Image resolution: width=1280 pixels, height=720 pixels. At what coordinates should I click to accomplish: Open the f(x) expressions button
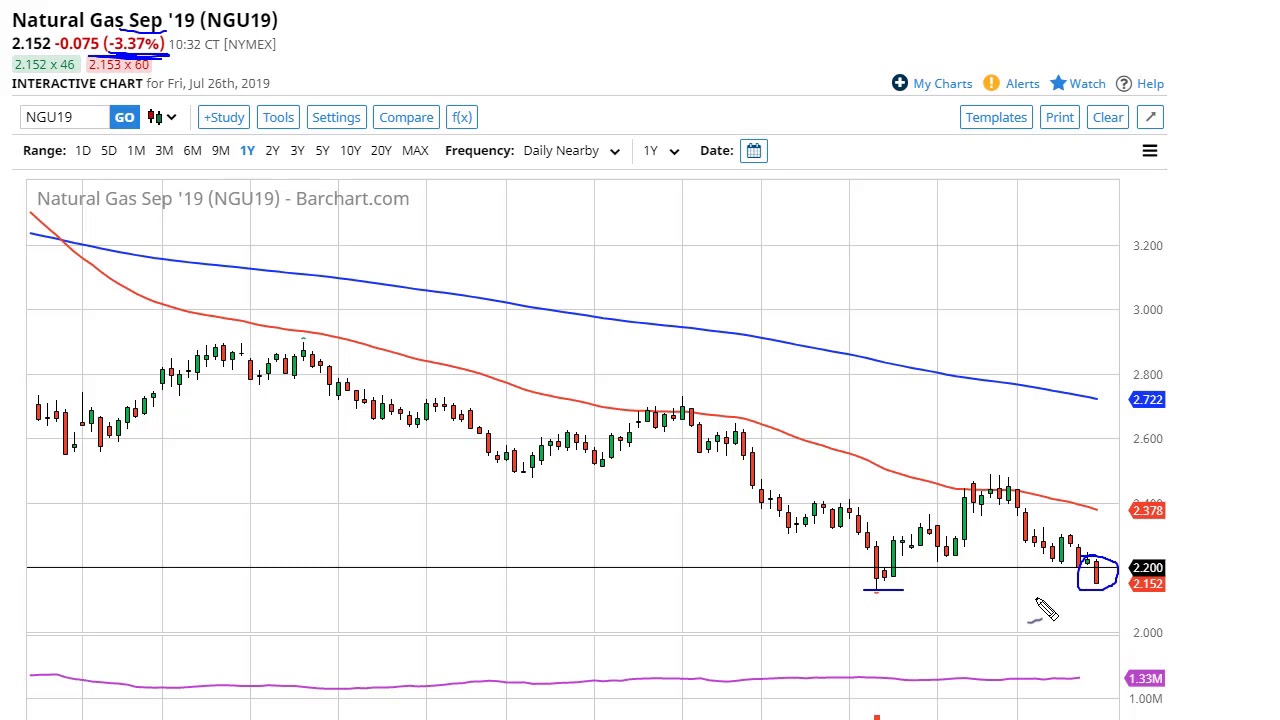click(x=461, y=117)
